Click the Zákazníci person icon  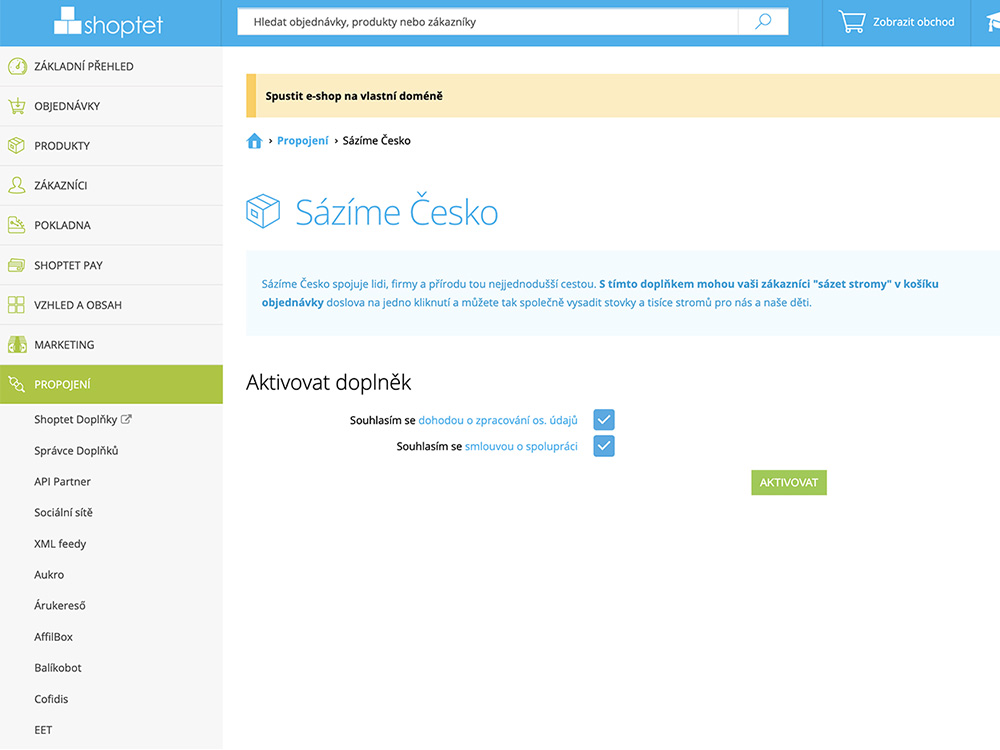(17, 185)
